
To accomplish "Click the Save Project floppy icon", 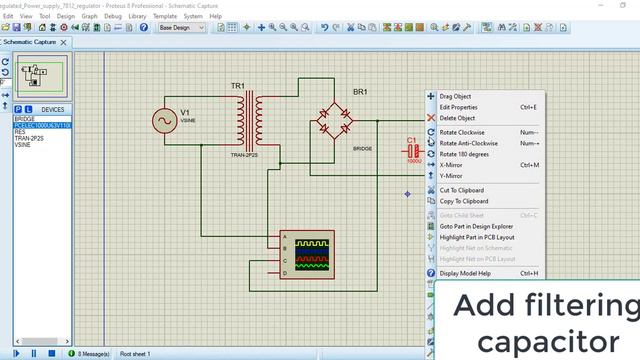I will [16, 27].
